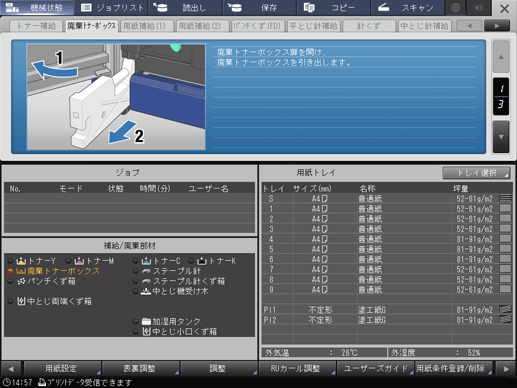Click the 中とじ機受け木 icon

click(x=146, y=291)
